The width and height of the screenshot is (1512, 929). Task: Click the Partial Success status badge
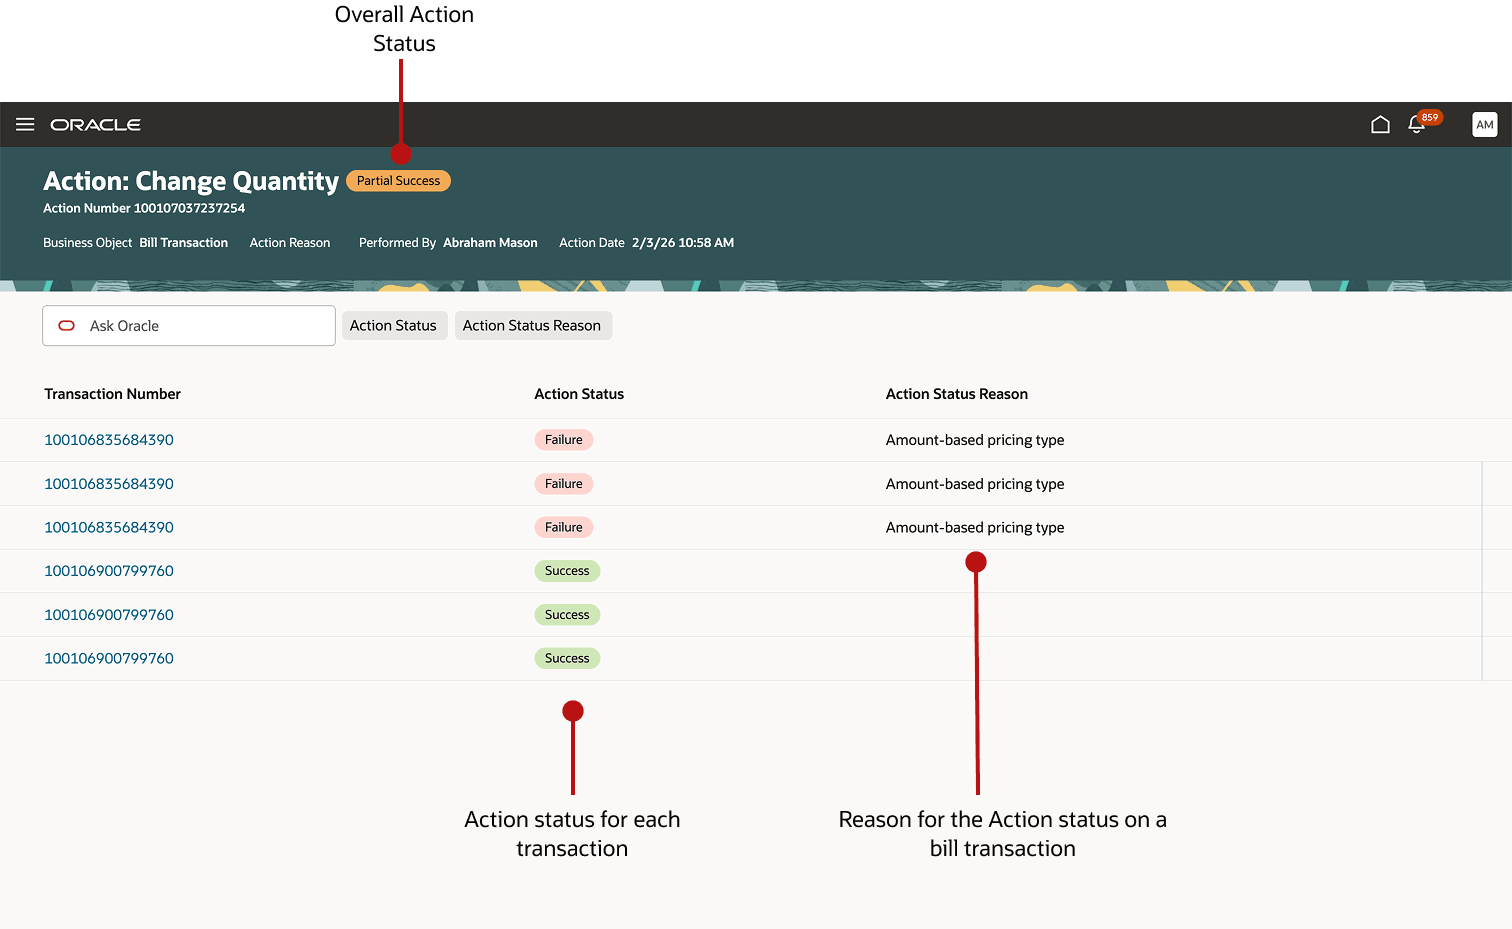pos(398,180)
